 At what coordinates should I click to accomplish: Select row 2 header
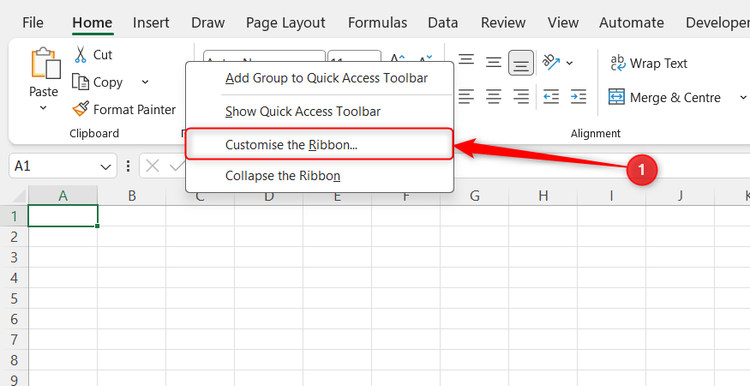14,237
